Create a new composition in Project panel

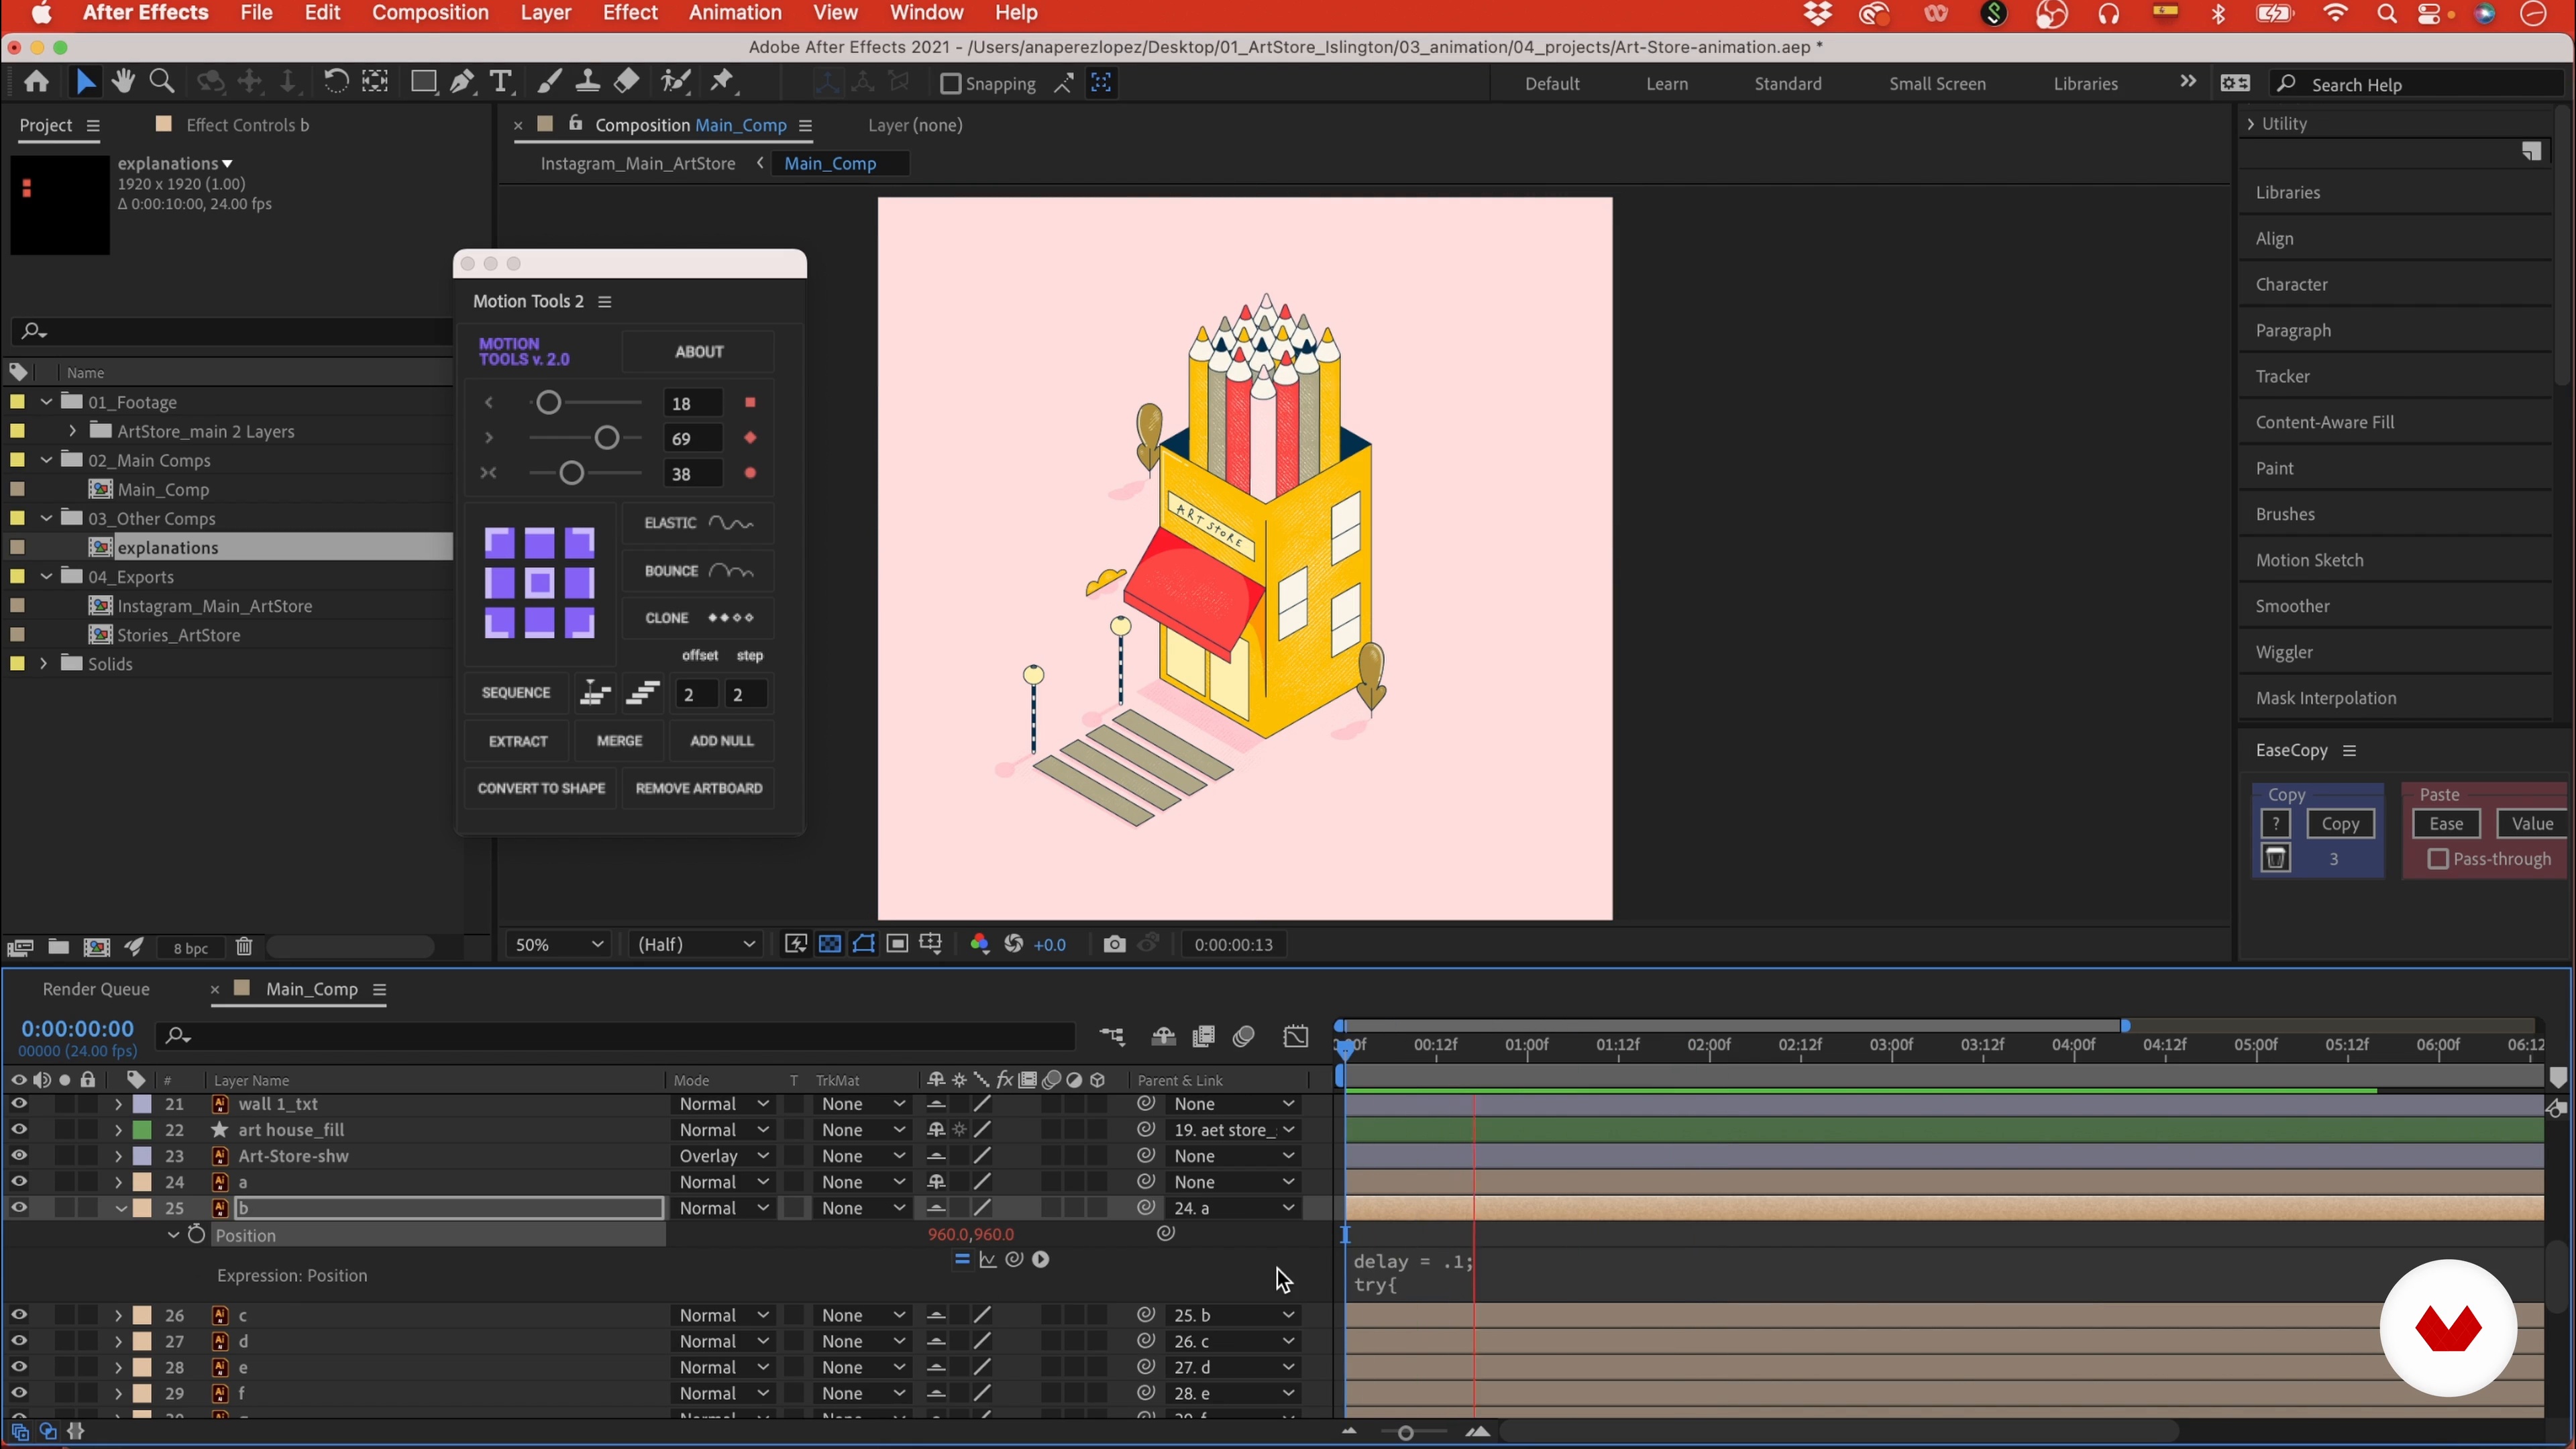pyautogui.click(x=96, y=947)
